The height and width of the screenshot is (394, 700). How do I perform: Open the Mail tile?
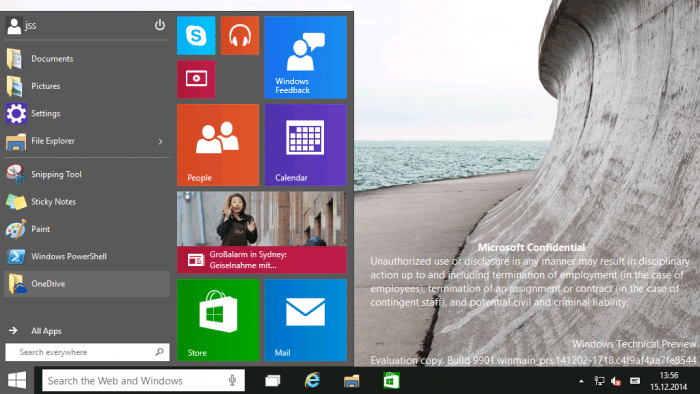tap(305, 320)
